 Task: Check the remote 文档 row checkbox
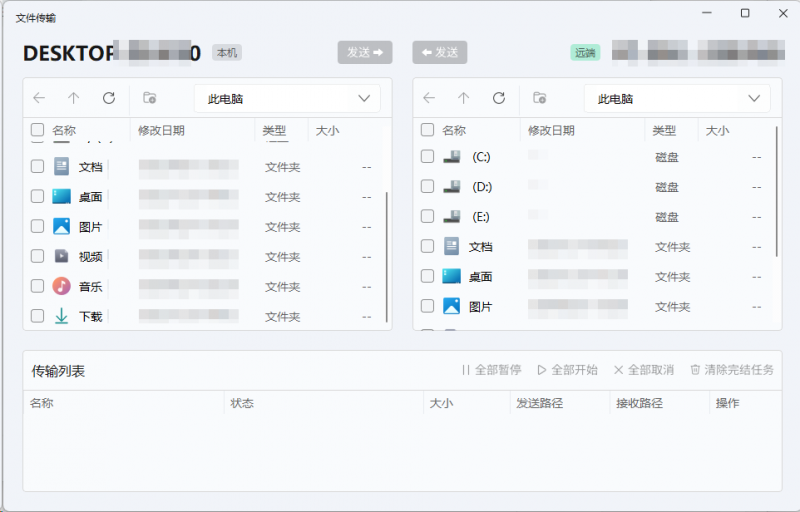427,246
